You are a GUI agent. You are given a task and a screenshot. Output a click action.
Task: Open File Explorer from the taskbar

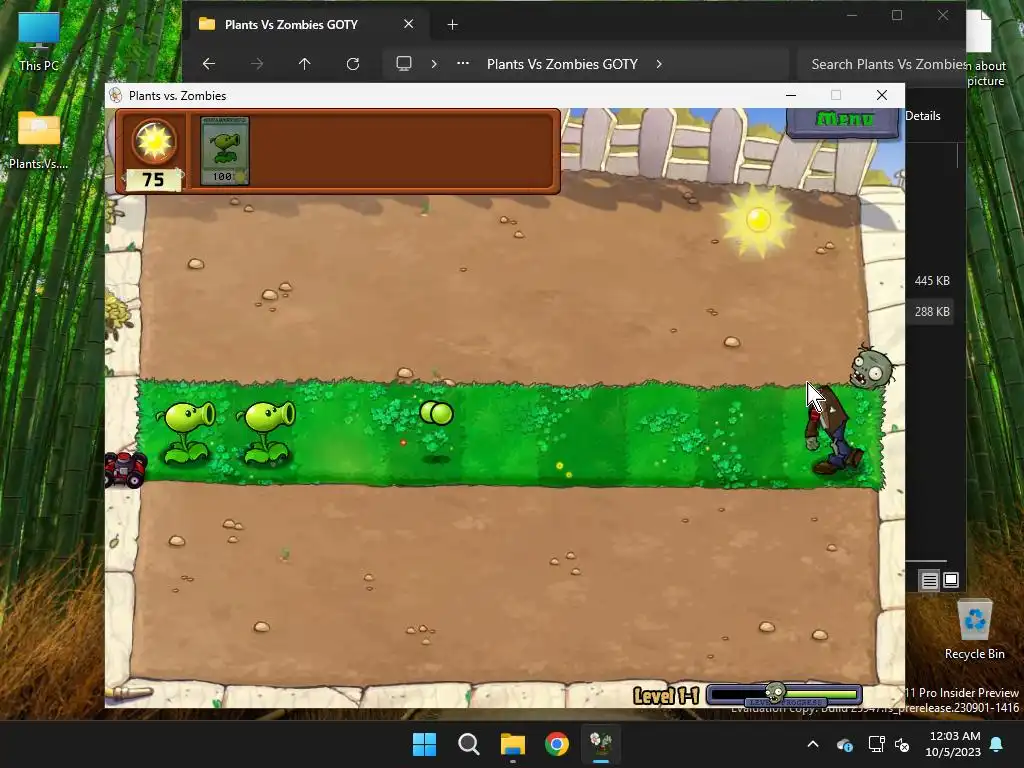click(x=513, y=744)
